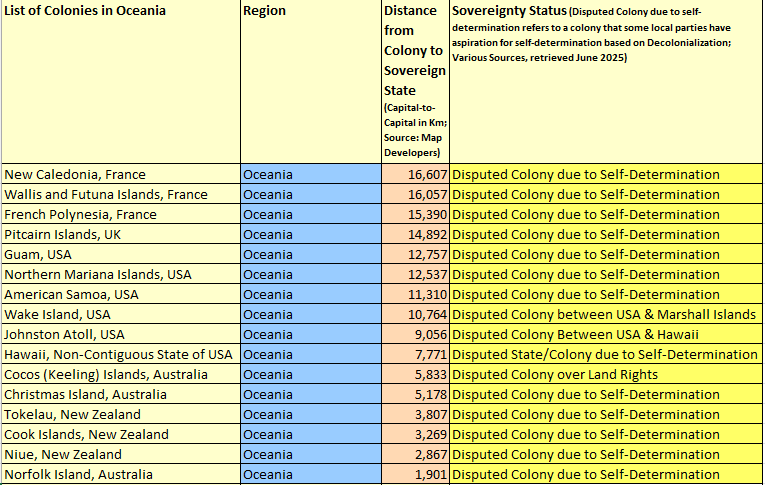Select the Sovereignty Status cell for Pitcairn Islands

606,234
